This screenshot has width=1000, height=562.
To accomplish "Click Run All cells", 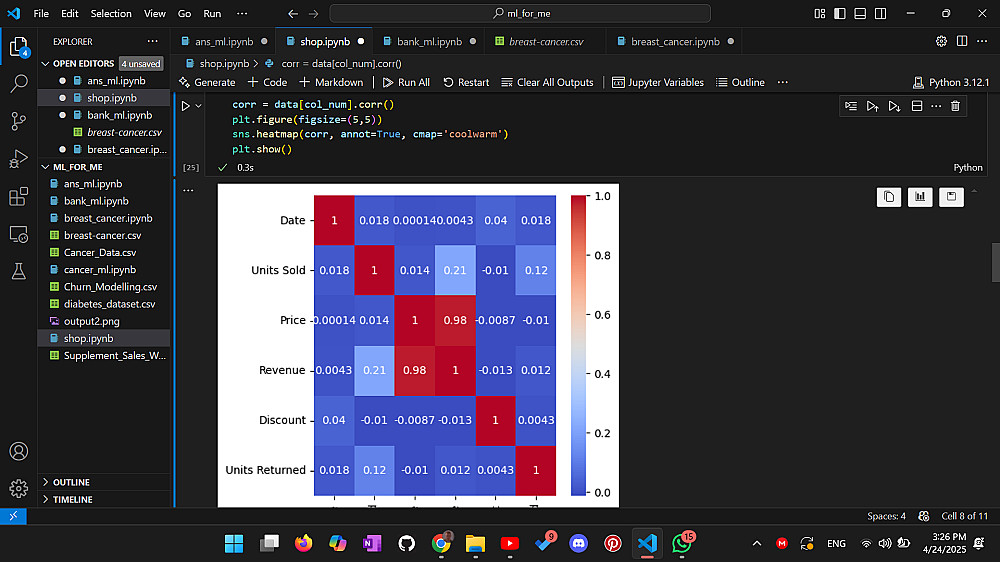I will pyautogui.click(x=406, y=82).
